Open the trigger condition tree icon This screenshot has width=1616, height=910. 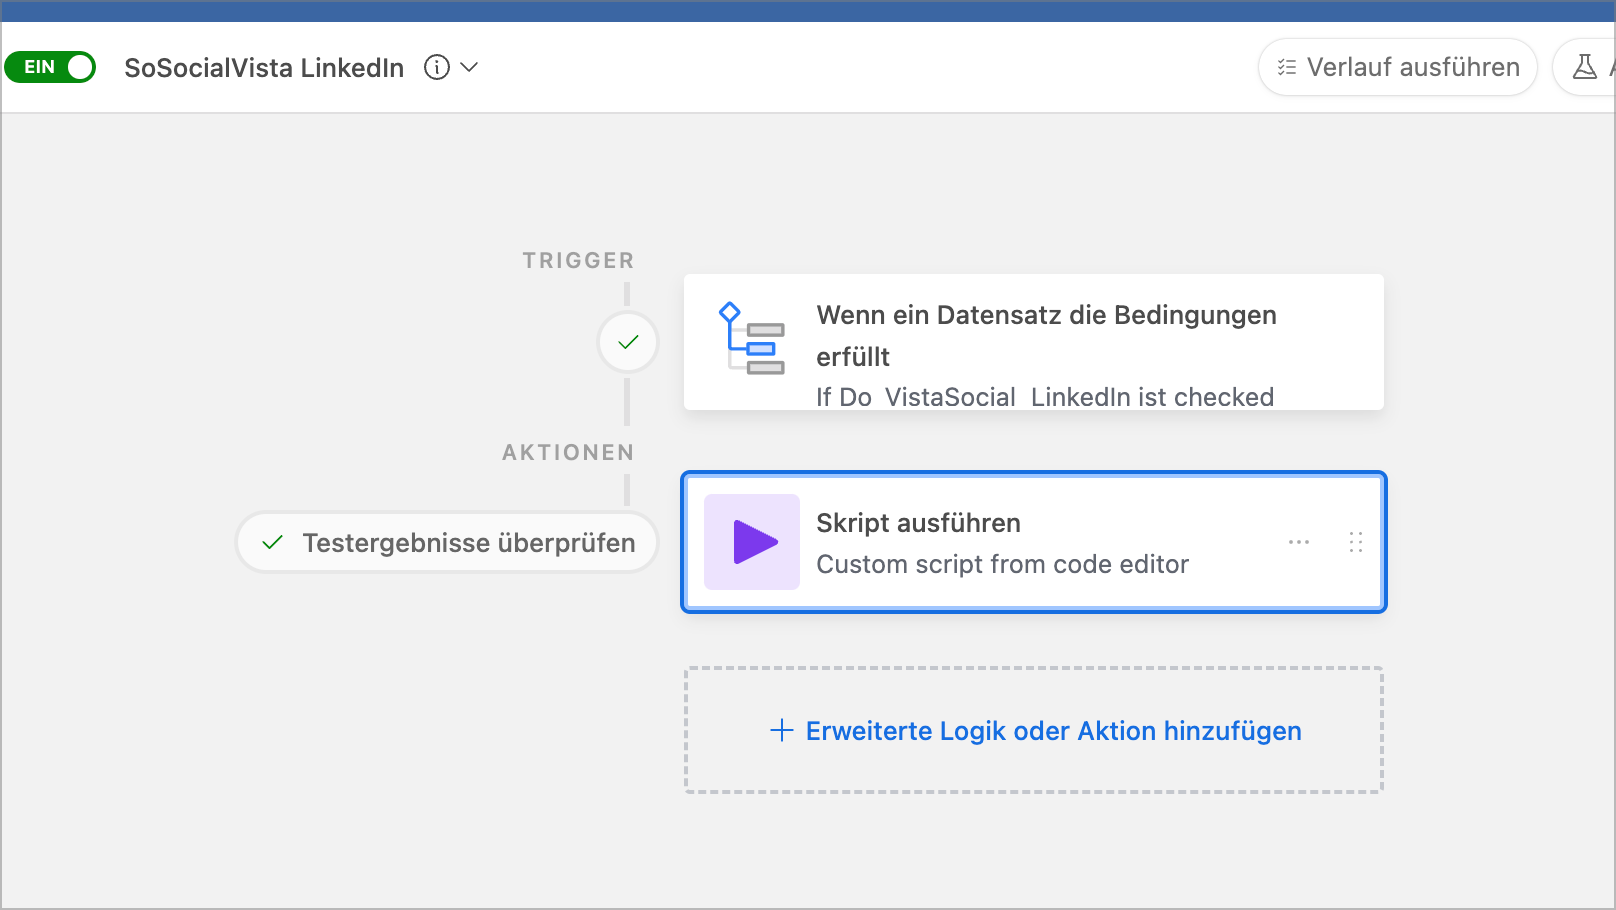pos(751,338)
